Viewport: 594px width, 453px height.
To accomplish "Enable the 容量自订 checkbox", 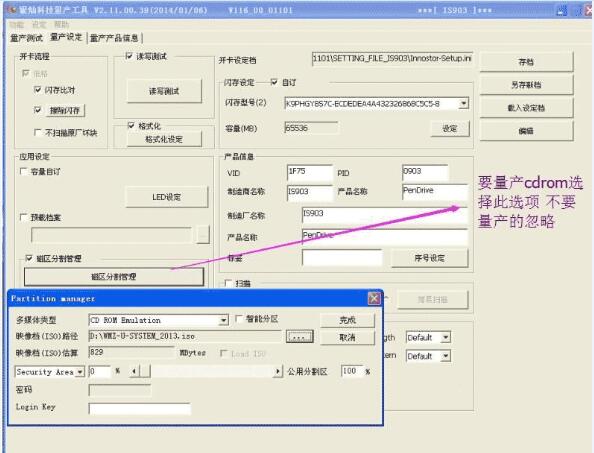I will click(23, 172).
